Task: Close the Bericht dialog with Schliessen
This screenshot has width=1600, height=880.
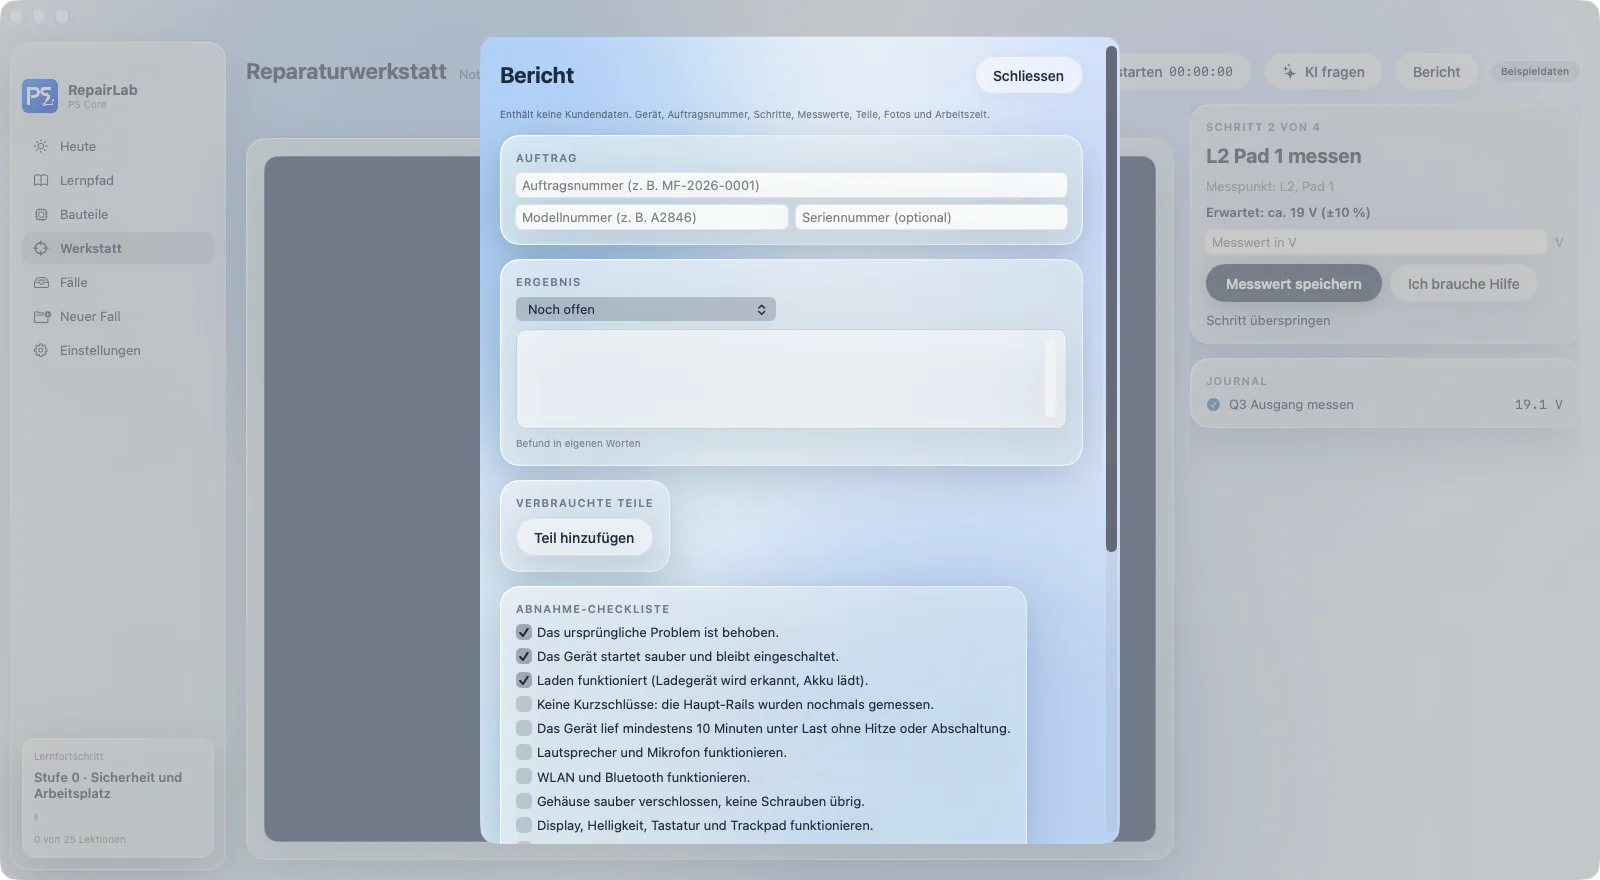Action: coord(1028,76)
